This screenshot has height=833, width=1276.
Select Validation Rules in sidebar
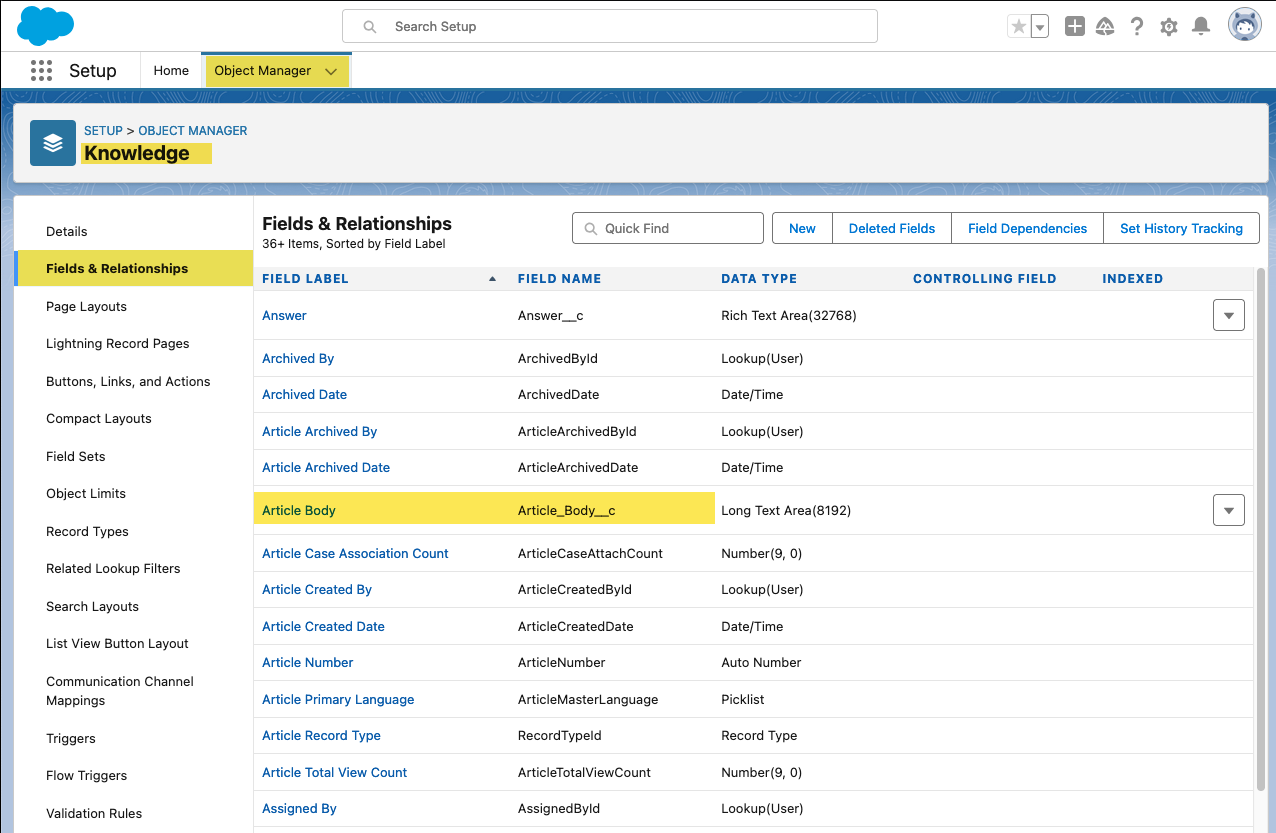point(93,813)
